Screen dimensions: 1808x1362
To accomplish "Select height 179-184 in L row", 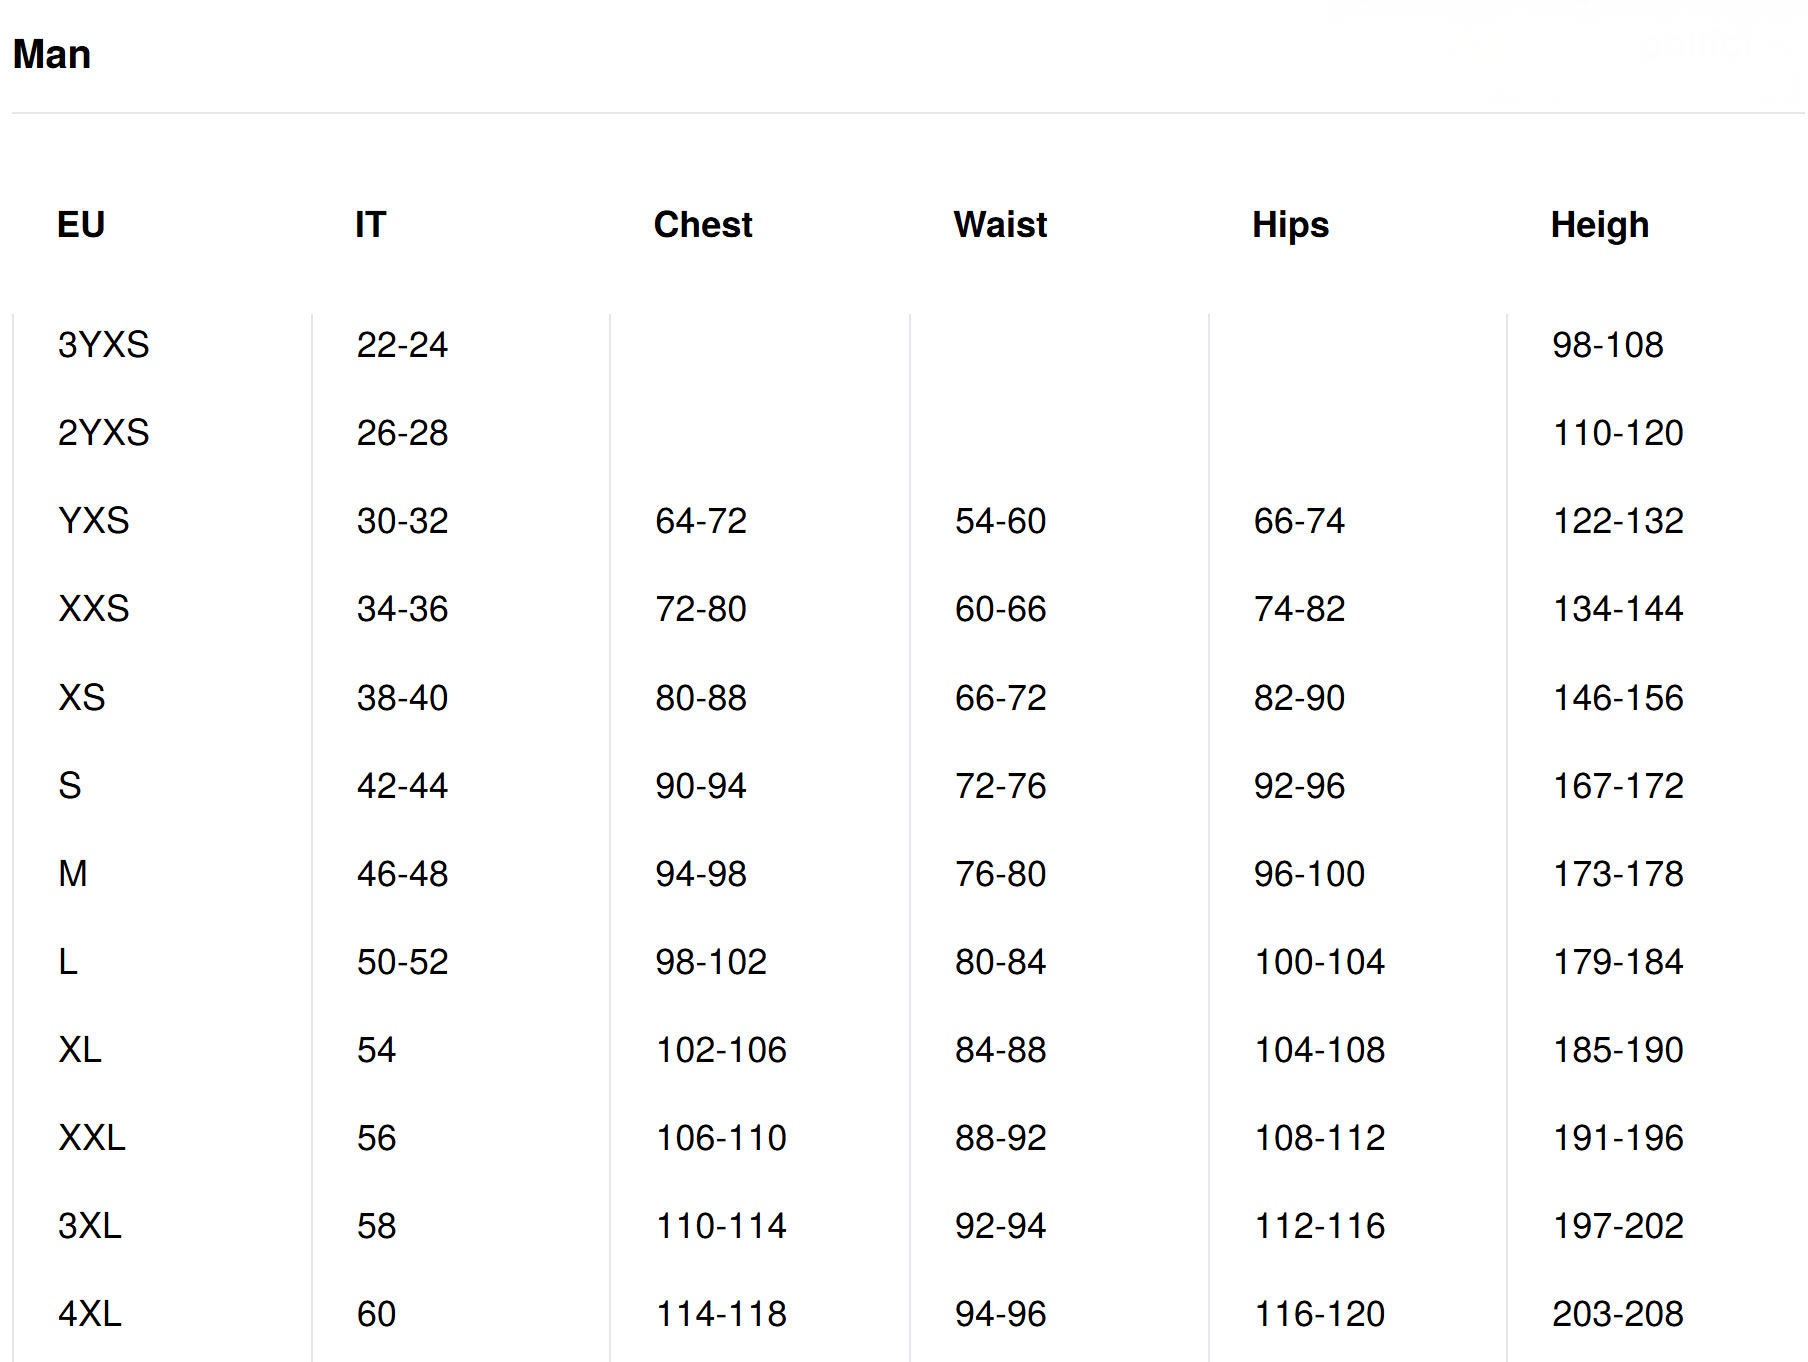I will [1617, 962].
